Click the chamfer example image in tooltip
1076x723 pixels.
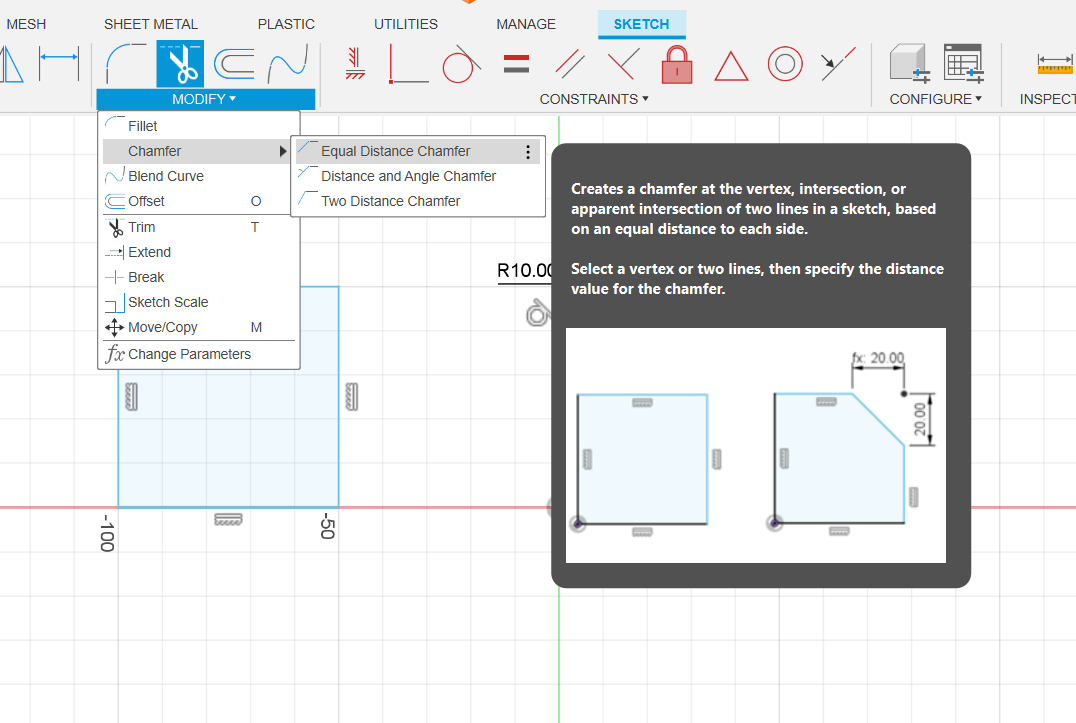pyautogui.click(x=756, y=445)
